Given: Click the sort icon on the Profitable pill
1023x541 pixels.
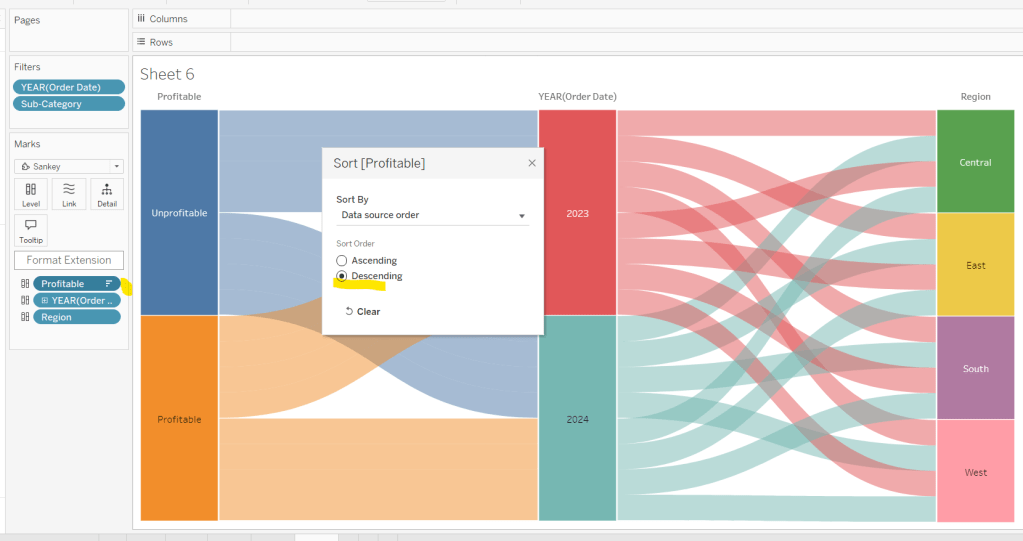Looking at the screenshot, I should (109, 284).
